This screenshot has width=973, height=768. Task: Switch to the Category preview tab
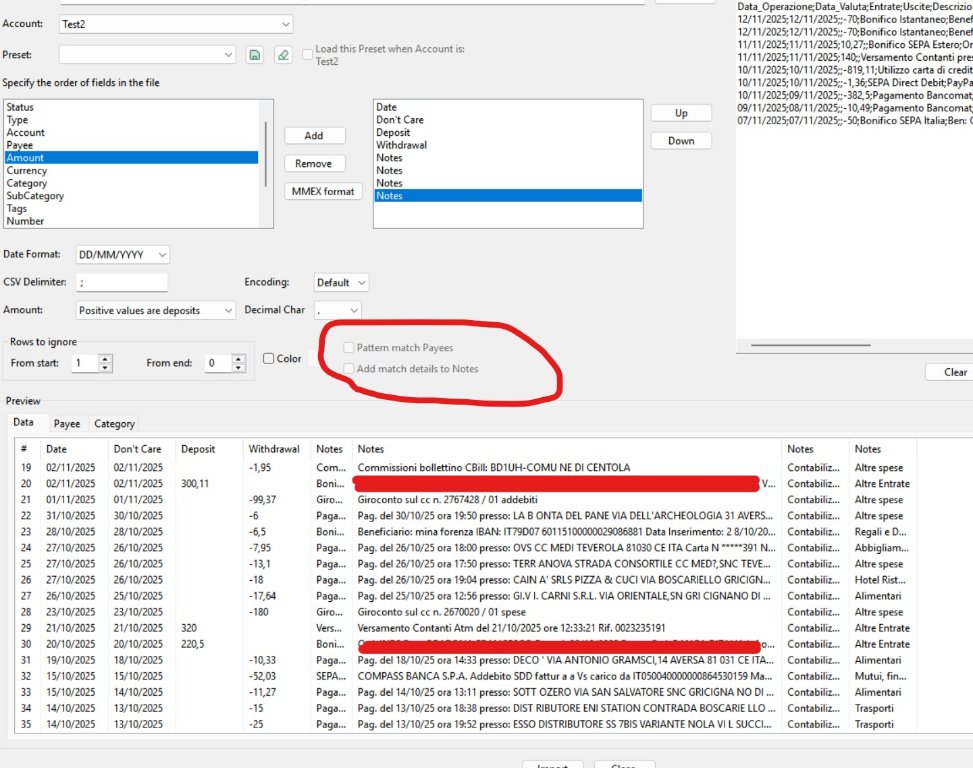click(x=113, y=424)
